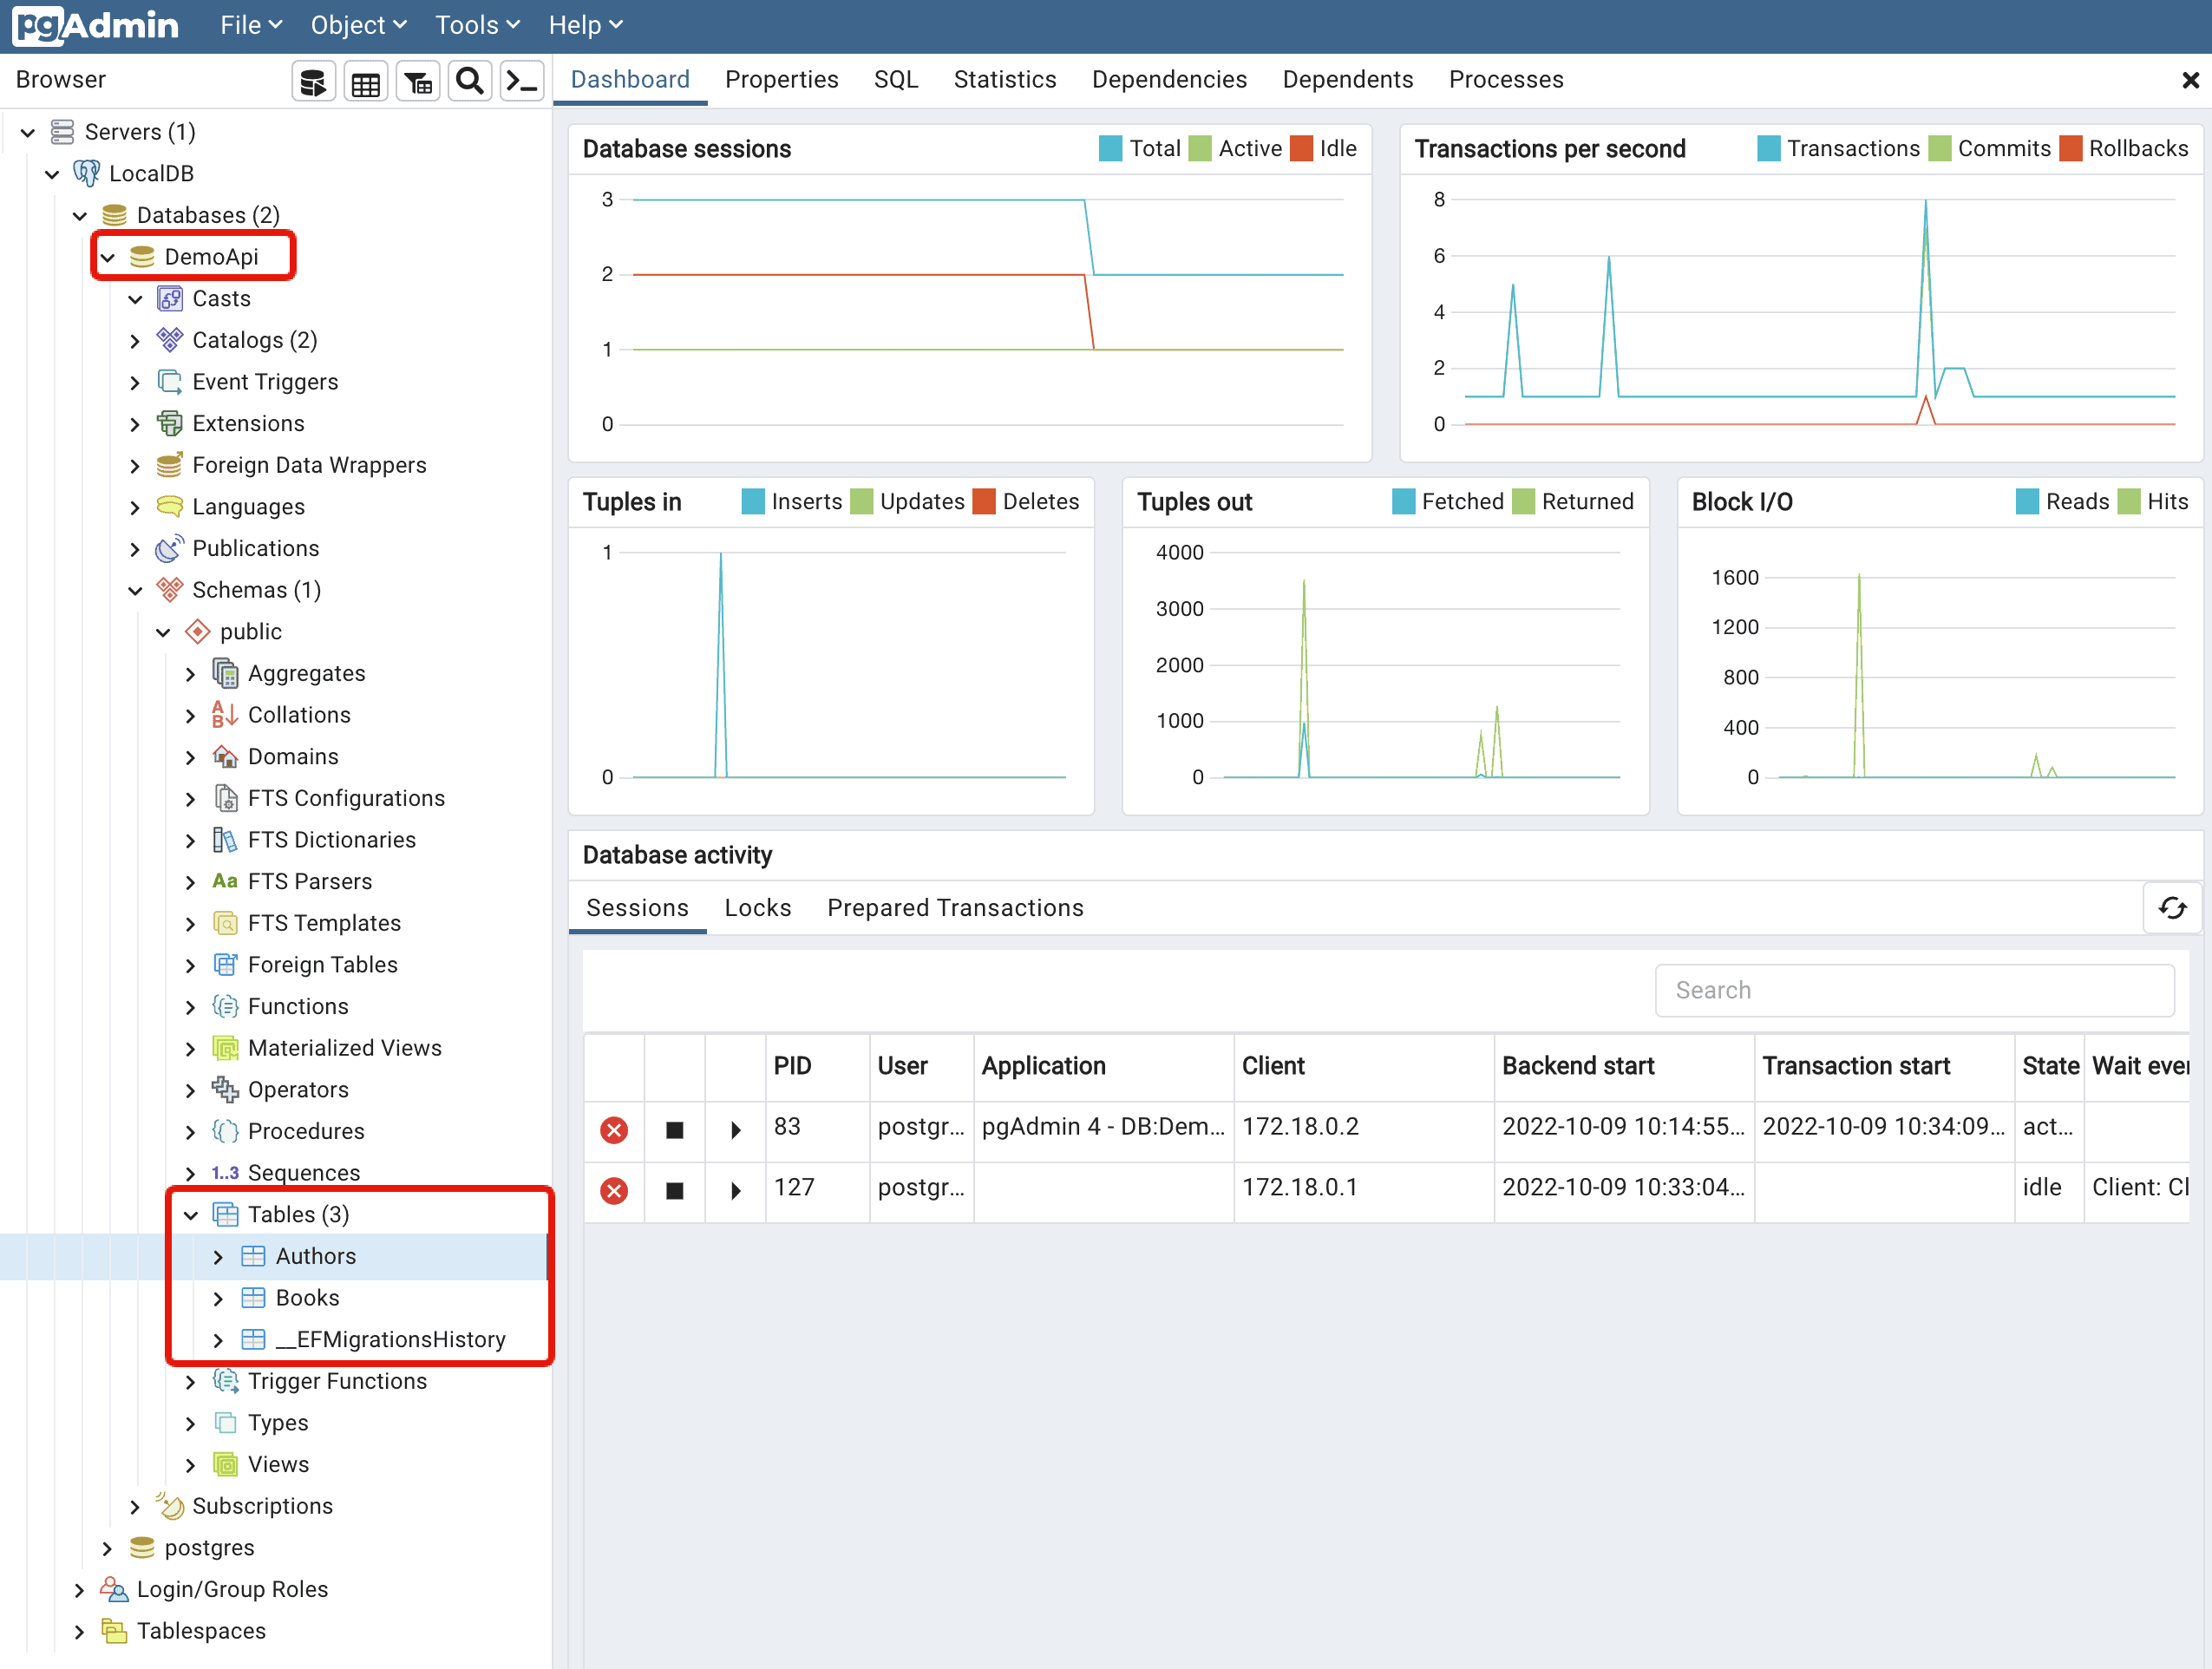The height and width of the screenshot is (1669, 2212).
Task: Collapse the DemoApi database node
Action: click(107, 257)
